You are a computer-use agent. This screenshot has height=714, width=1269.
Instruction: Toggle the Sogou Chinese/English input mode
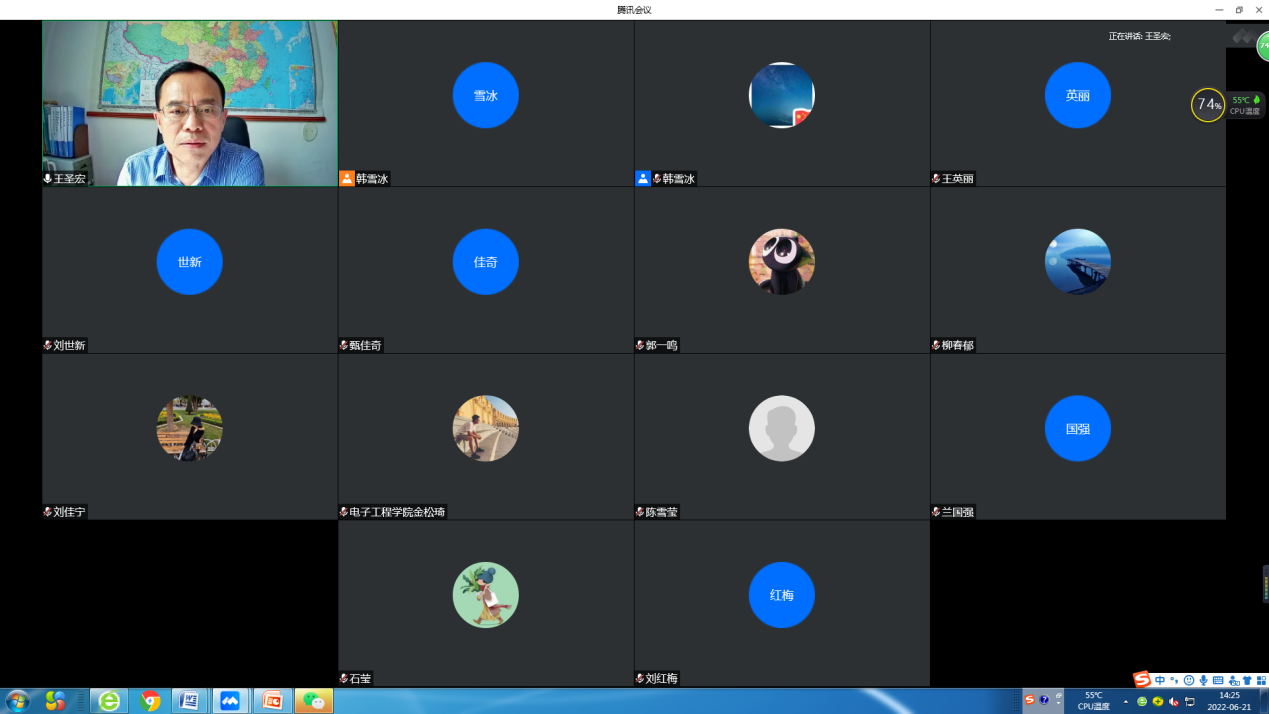(x=1160, y=680)
